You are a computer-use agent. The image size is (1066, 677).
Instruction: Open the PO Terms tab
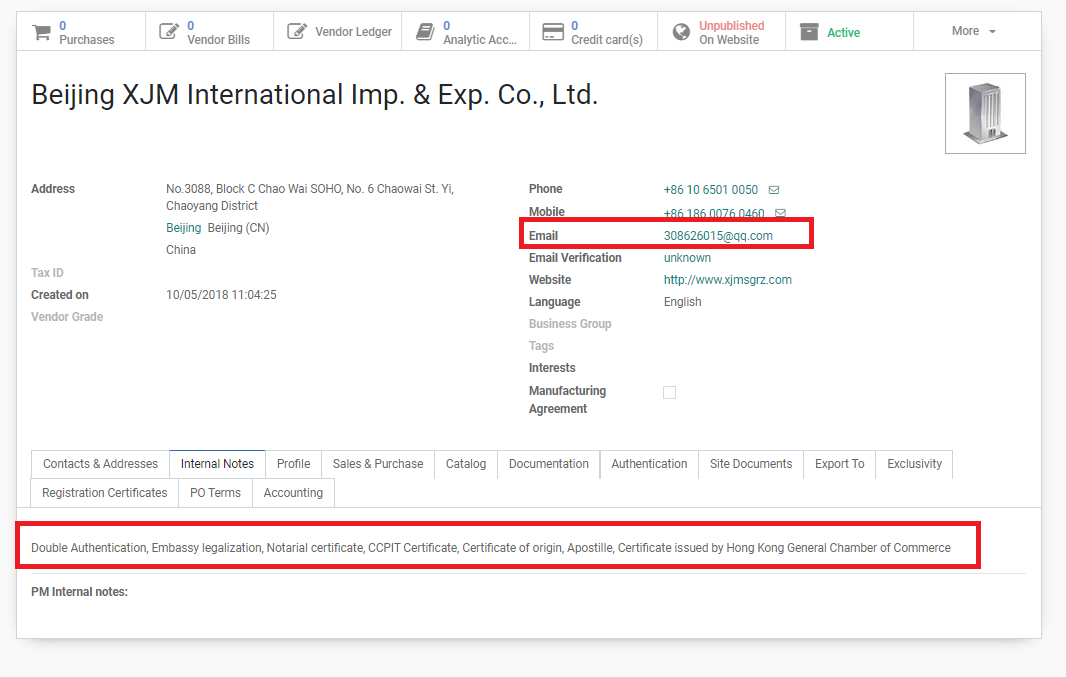click(216, 493)
